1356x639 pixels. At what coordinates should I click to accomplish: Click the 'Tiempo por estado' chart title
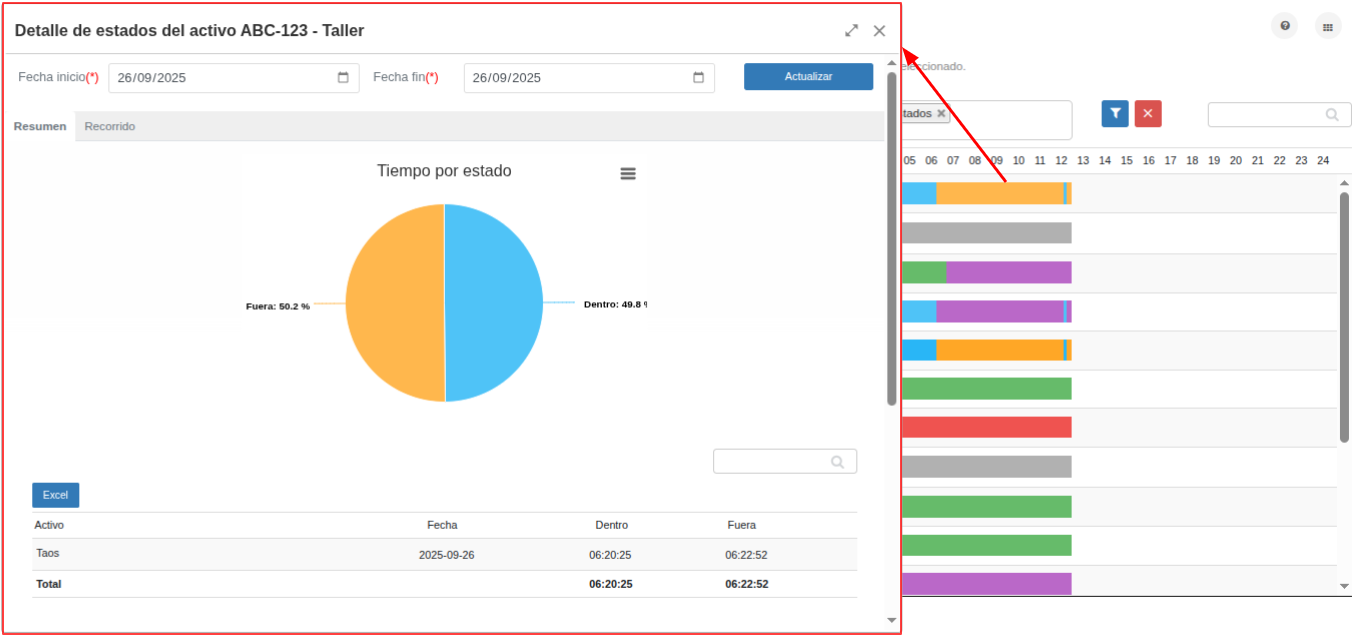click(x=444, y=171)
